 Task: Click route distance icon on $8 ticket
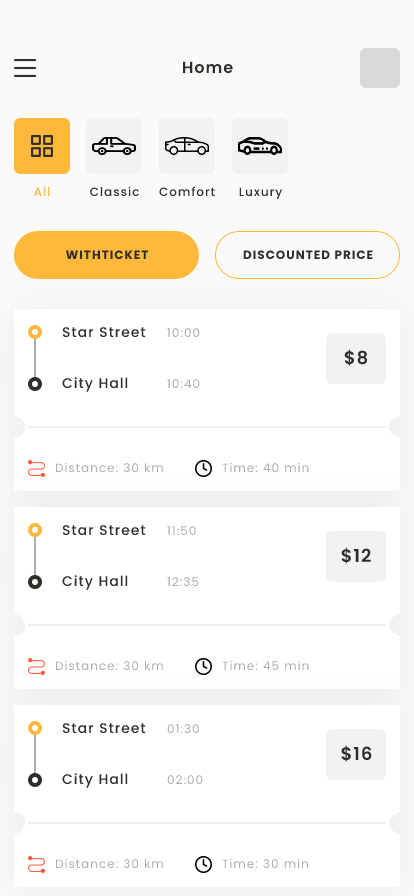point(37,468)
